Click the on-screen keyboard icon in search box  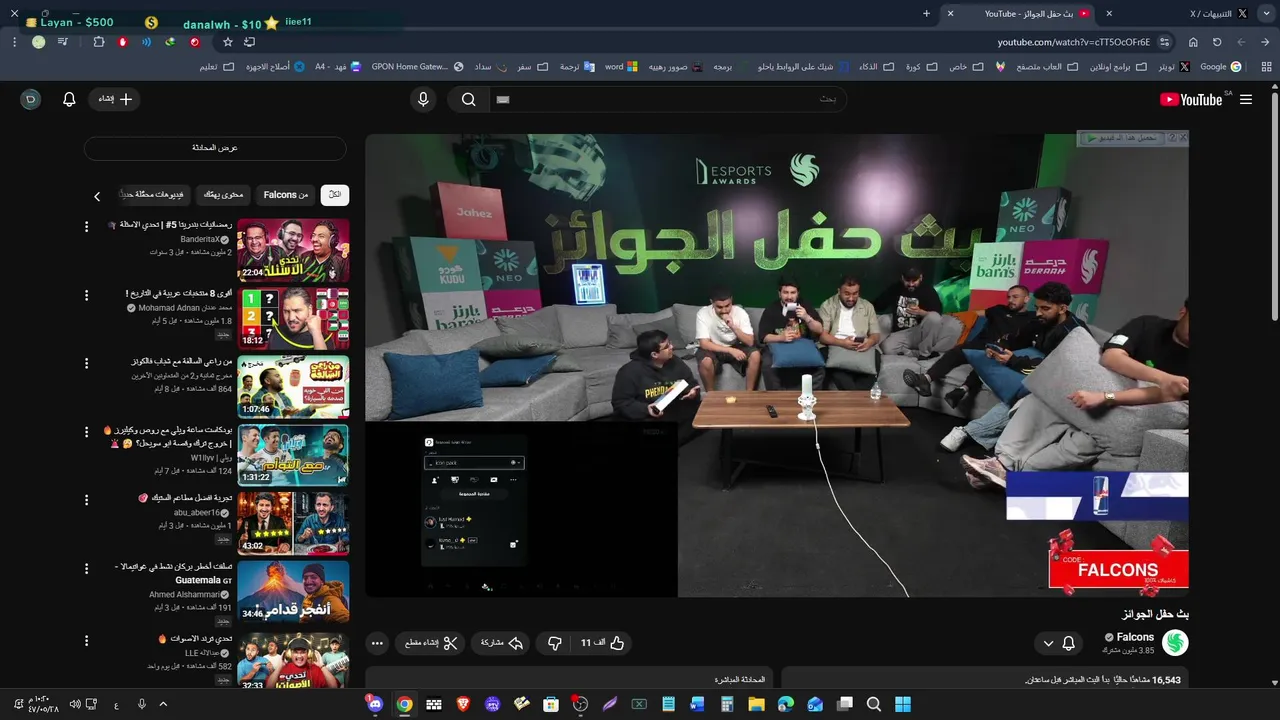point(503,99)
